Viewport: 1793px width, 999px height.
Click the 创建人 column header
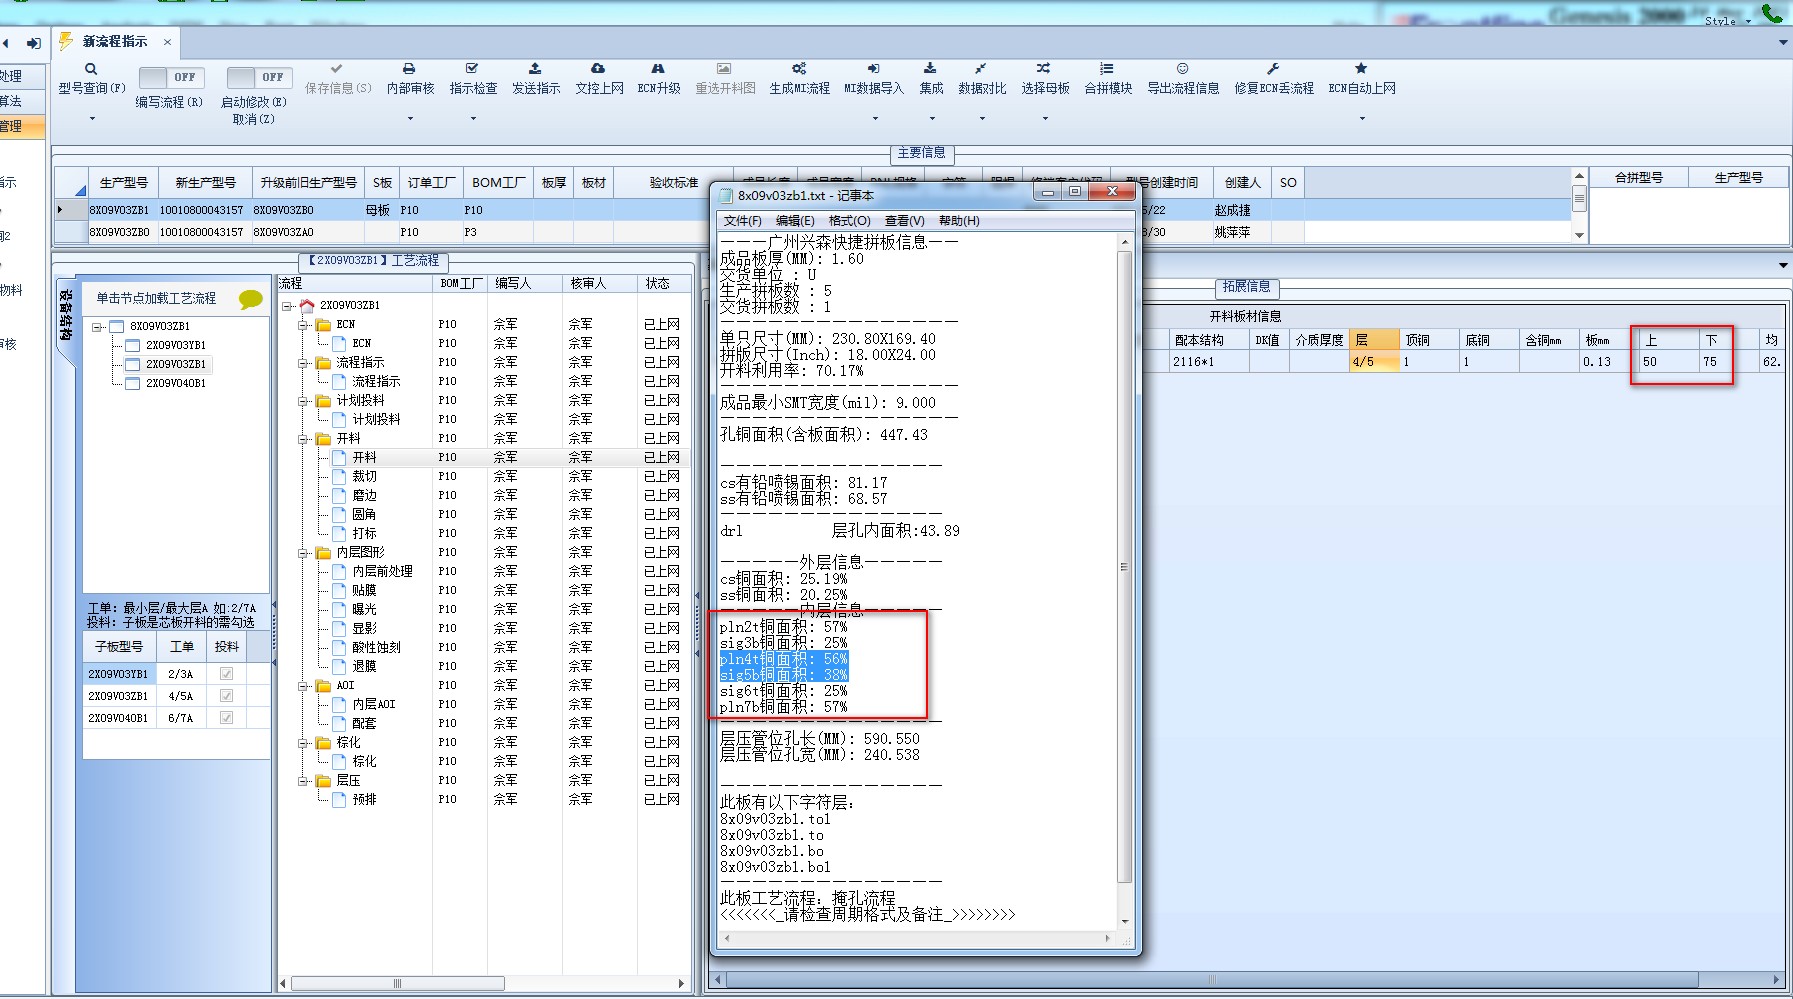pyautogui.click(x=1242, y=183)
